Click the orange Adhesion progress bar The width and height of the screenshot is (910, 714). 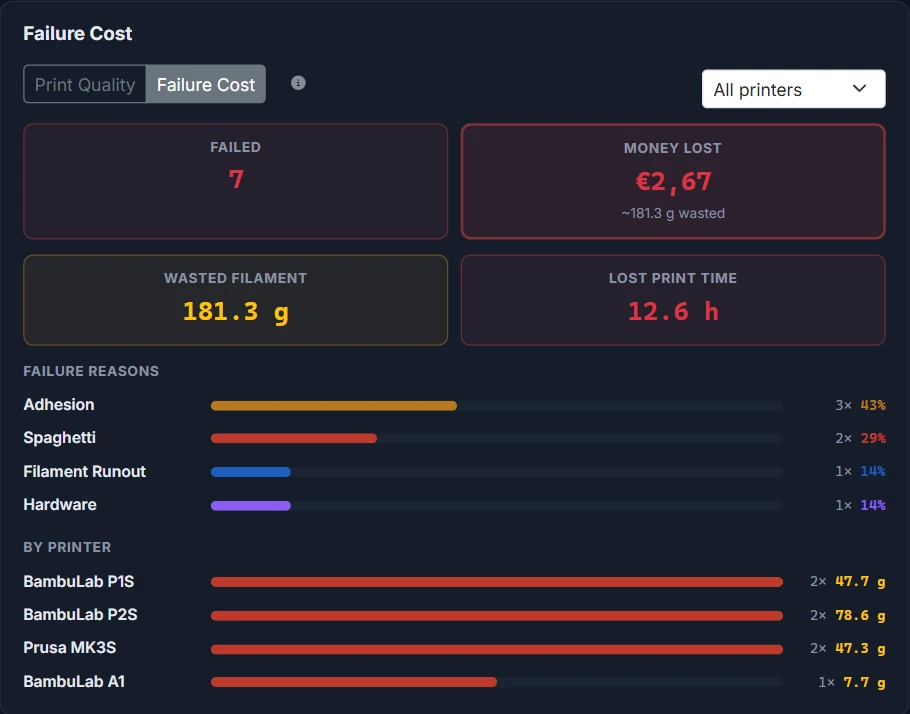click(x=334, y=406)
